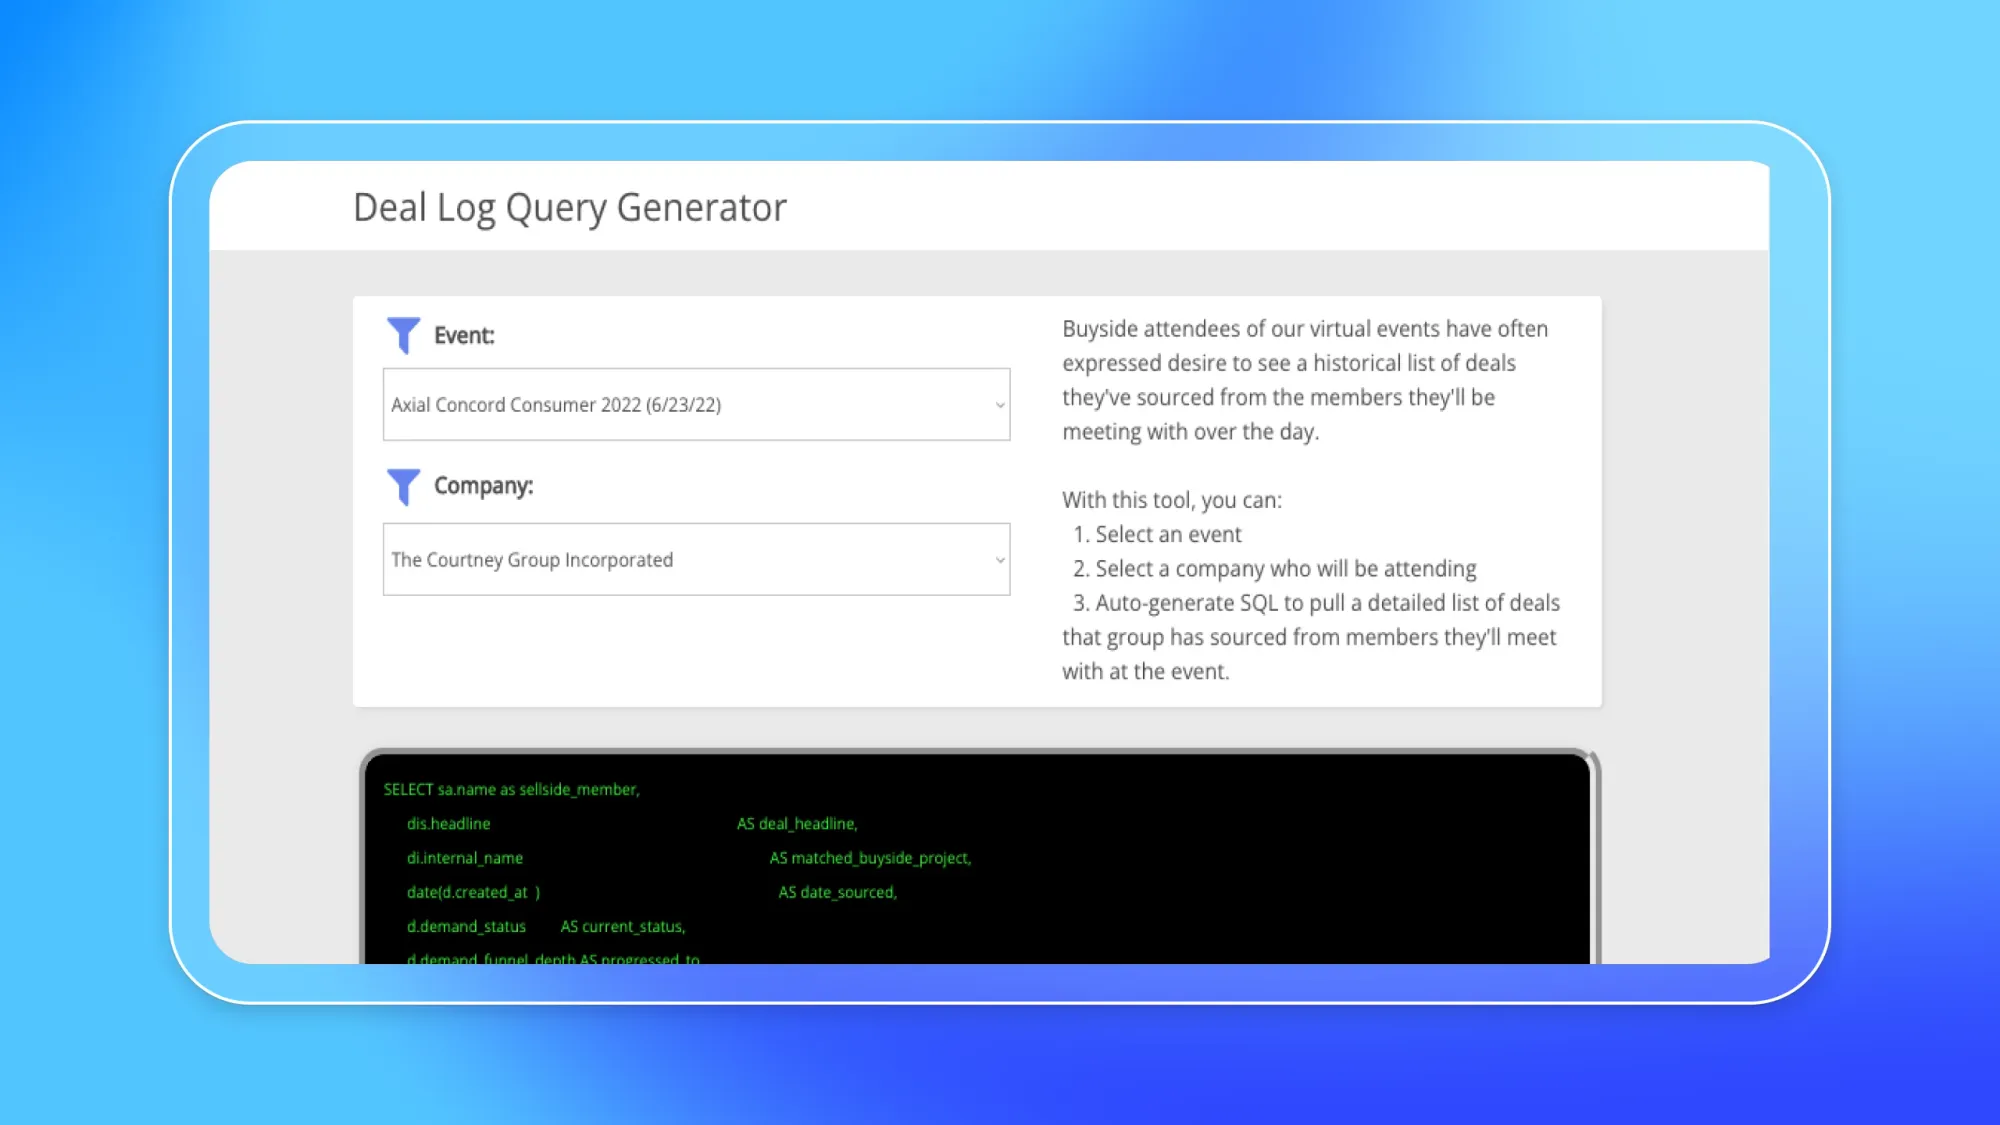2000x1125 pixels.
Task: Click the "Deal Log Query Generator" title
Action: (569, 207)
